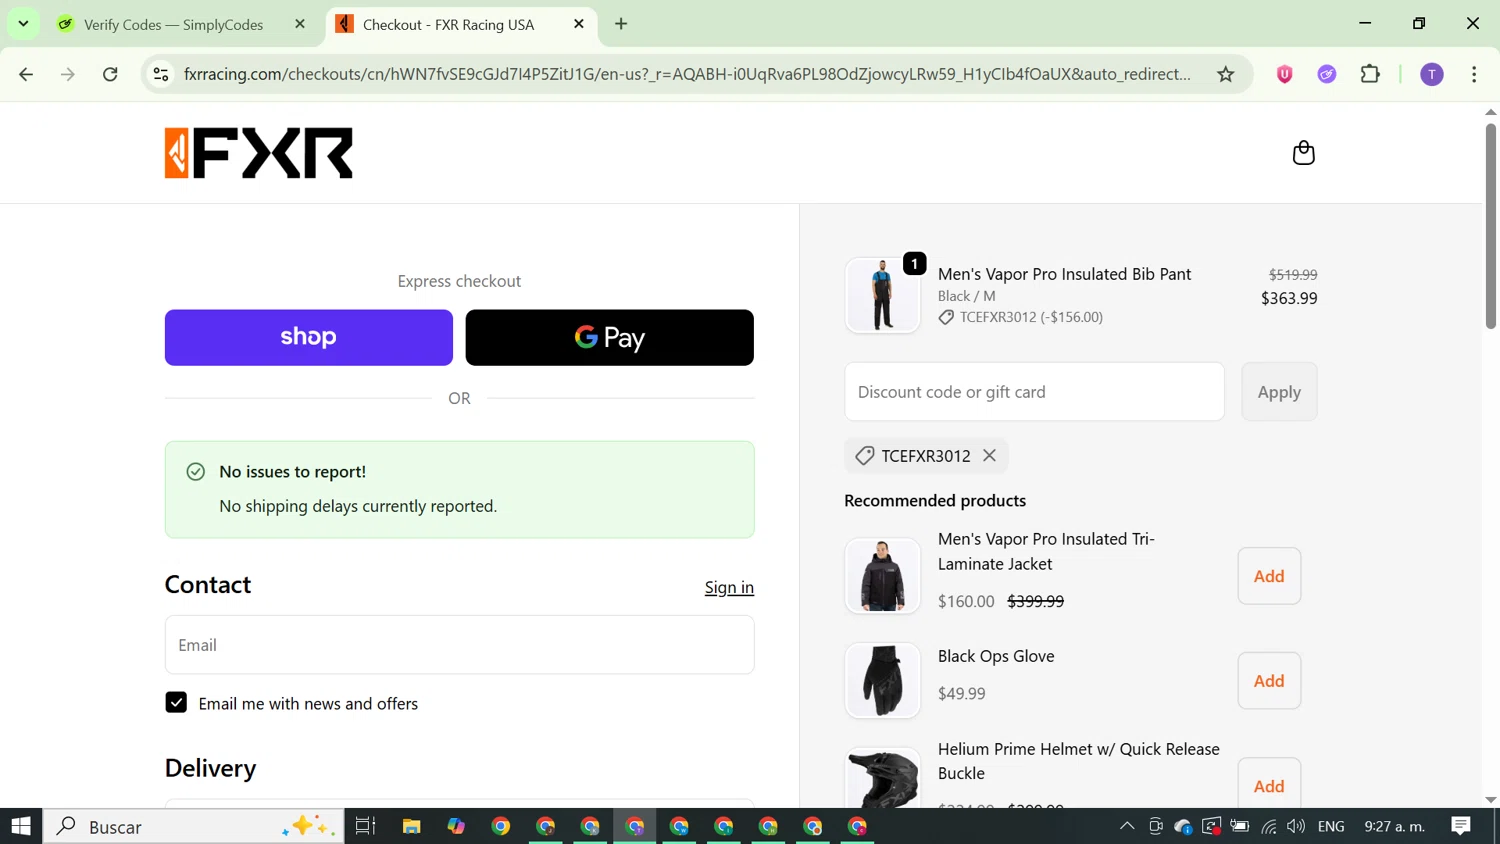1500x844 pixels.
Task: Click the discount tag icon beside TCEFXR3012 chip
Action: coord(865,456)
